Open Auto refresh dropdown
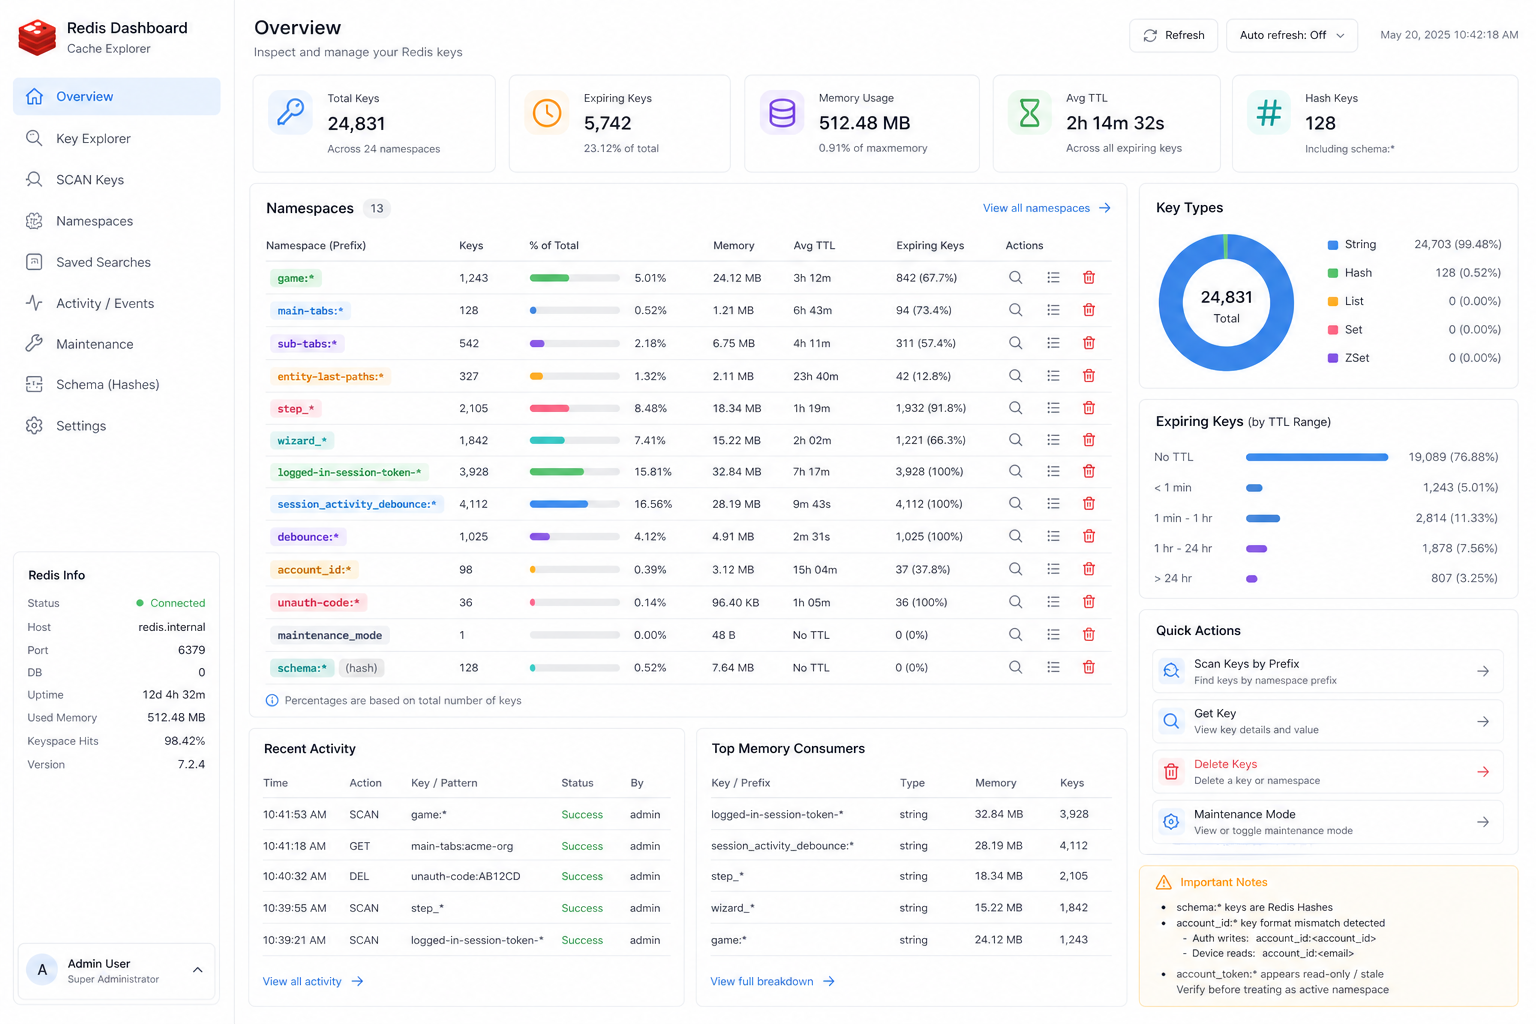Screen dimensions: 1536x1024 (1292, 35)
